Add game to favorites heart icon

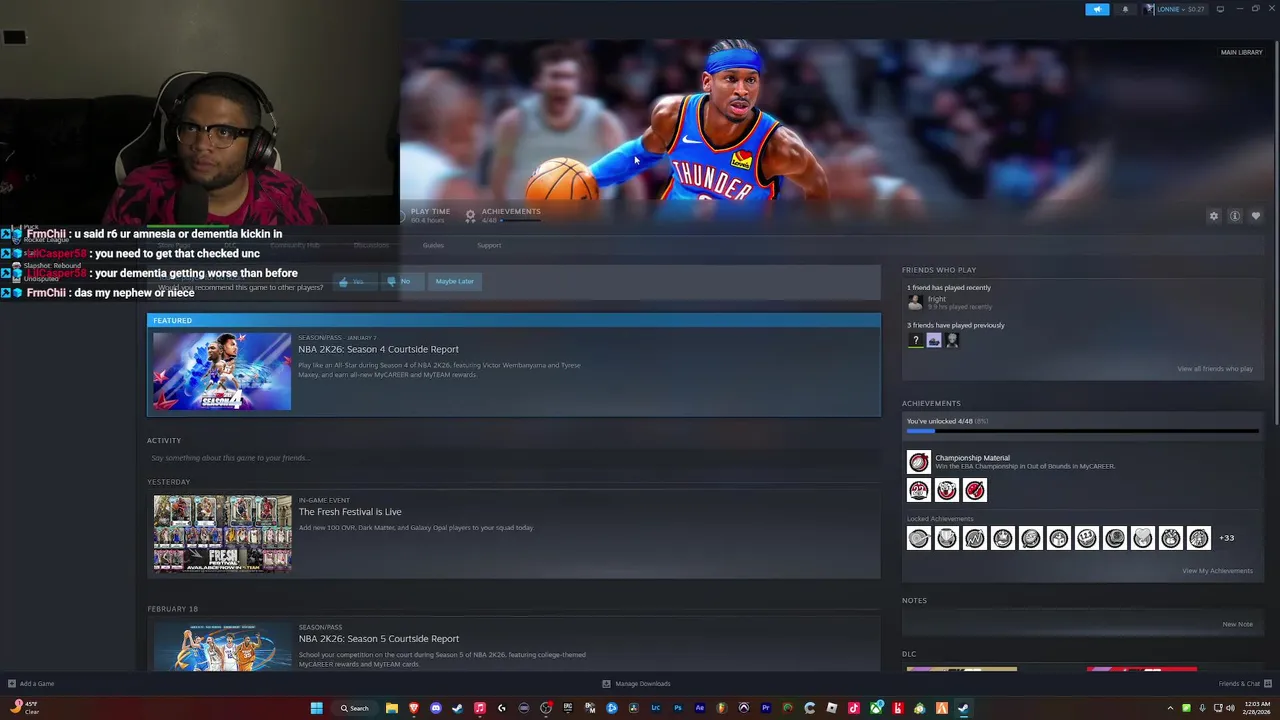(x=1256, y=216)
